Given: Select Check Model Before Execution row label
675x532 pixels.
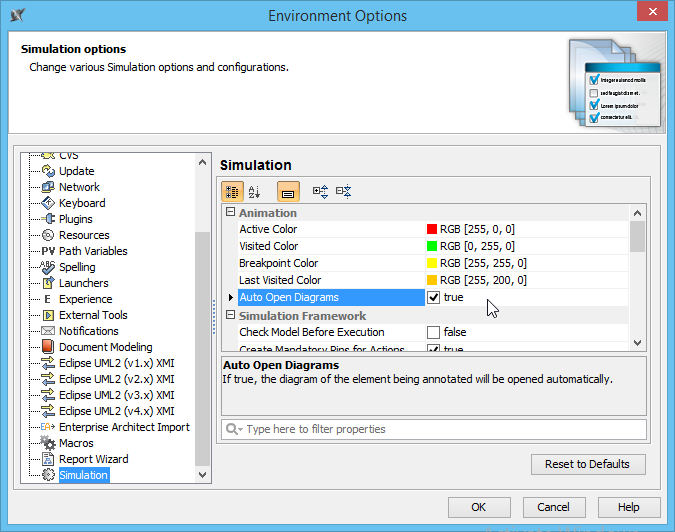Looking at the screenshot, I should (312, 332).
